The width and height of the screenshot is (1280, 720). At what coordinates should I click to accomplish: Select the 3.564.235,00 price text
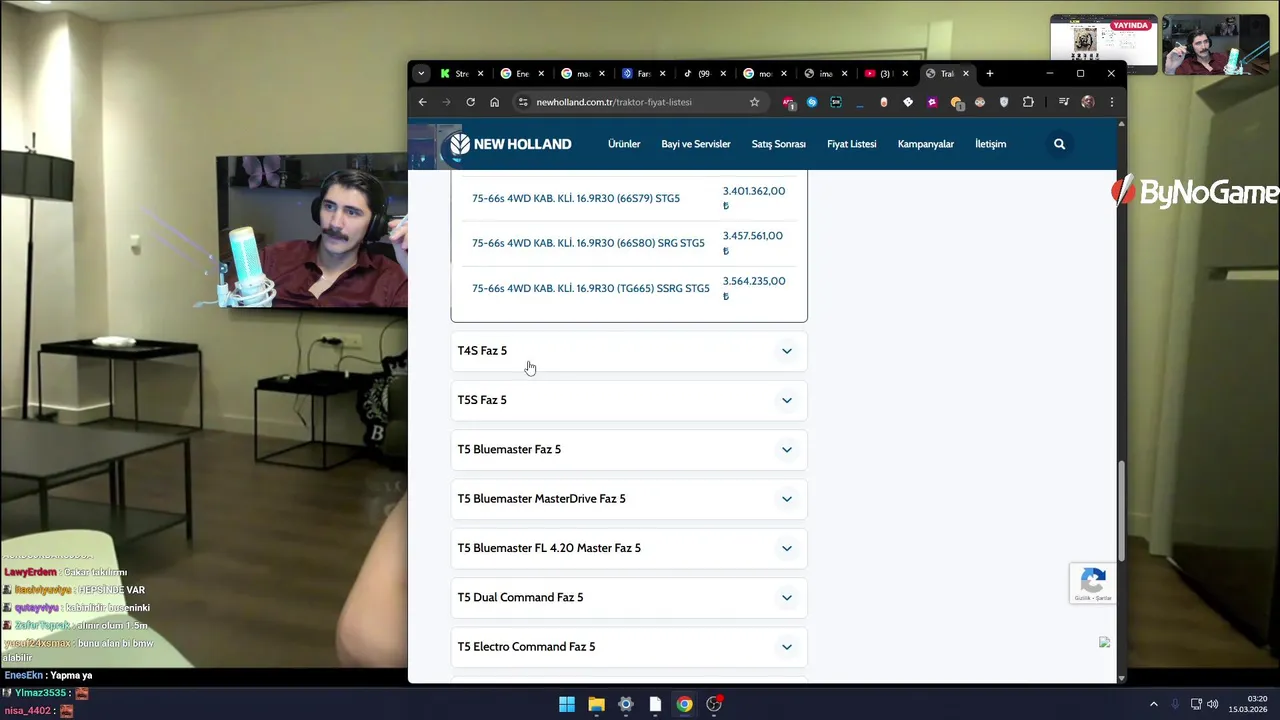(754, 281)
